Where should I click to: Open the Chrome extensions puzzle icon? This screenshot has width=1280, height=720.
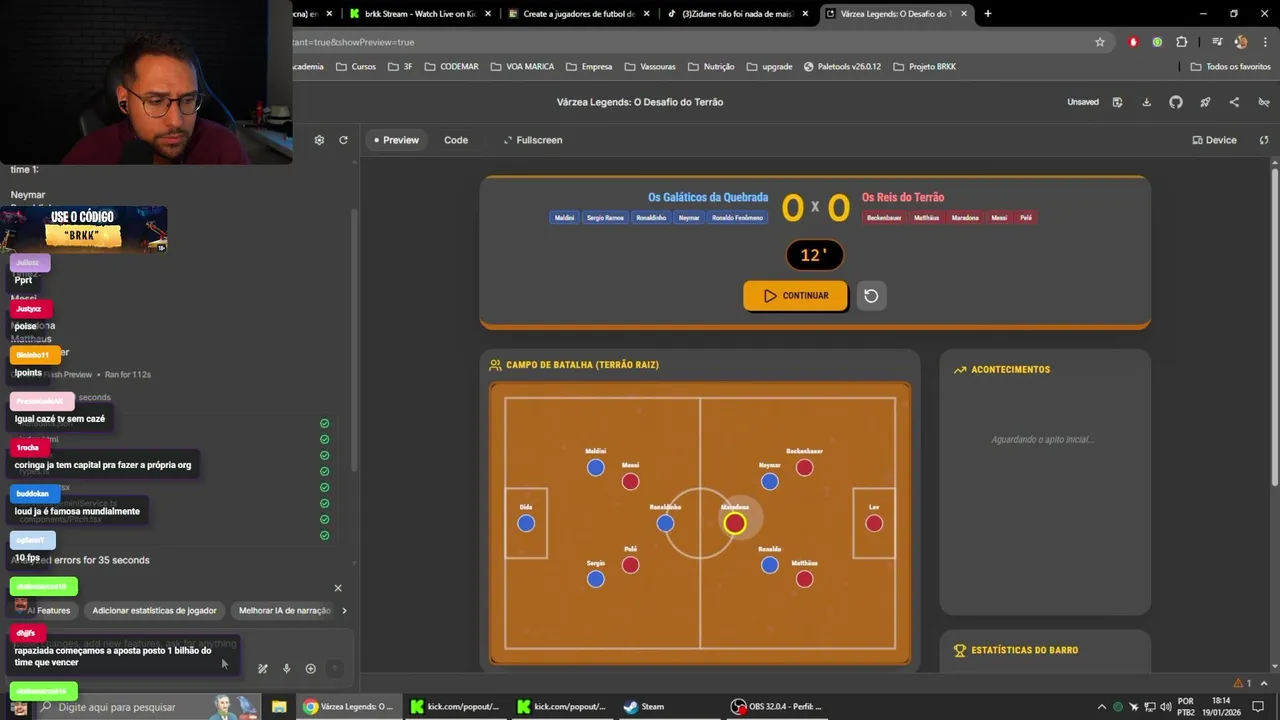[x=1181, y=42]
